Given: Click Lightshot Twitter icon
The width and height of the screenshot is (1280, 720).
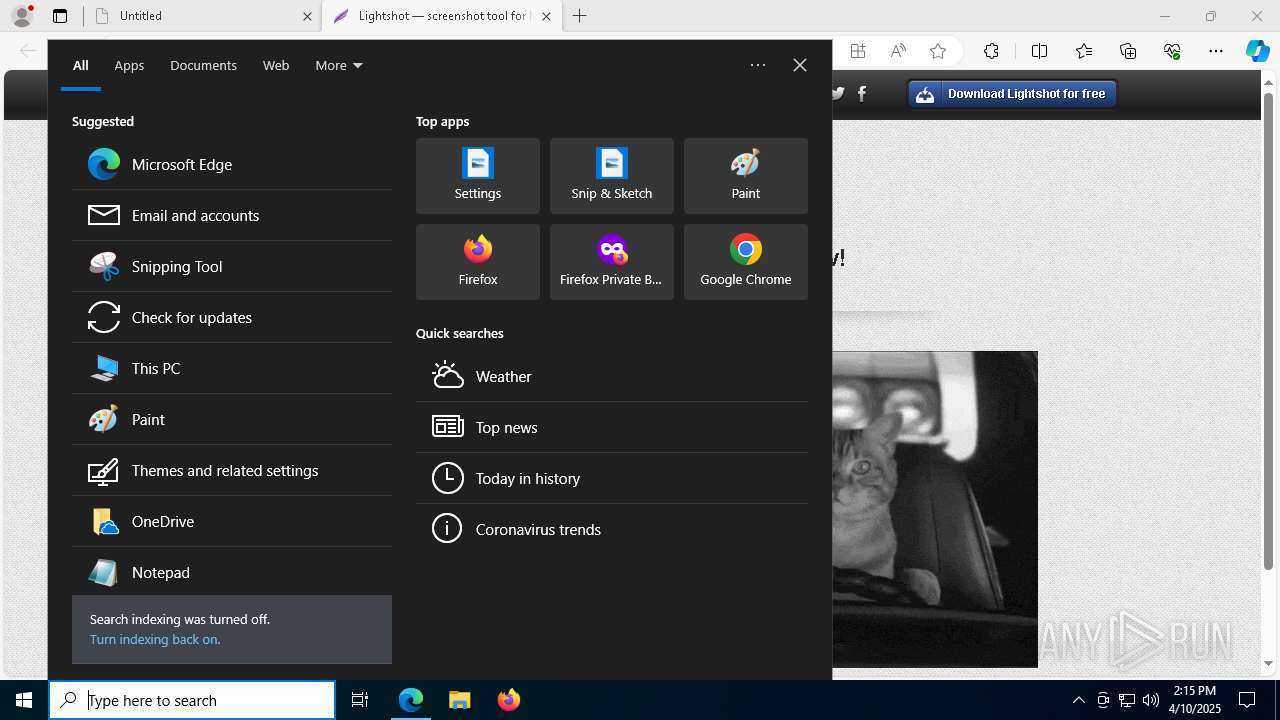Looking at the screenshot, I should click(x=838, y=93).
